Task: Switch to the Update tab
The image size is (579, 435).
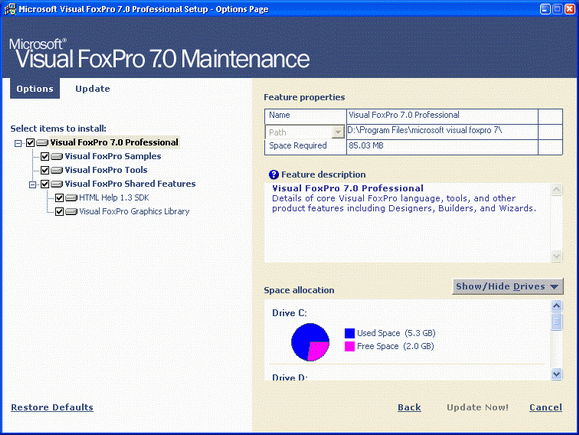Action: [x=93, y=89]
